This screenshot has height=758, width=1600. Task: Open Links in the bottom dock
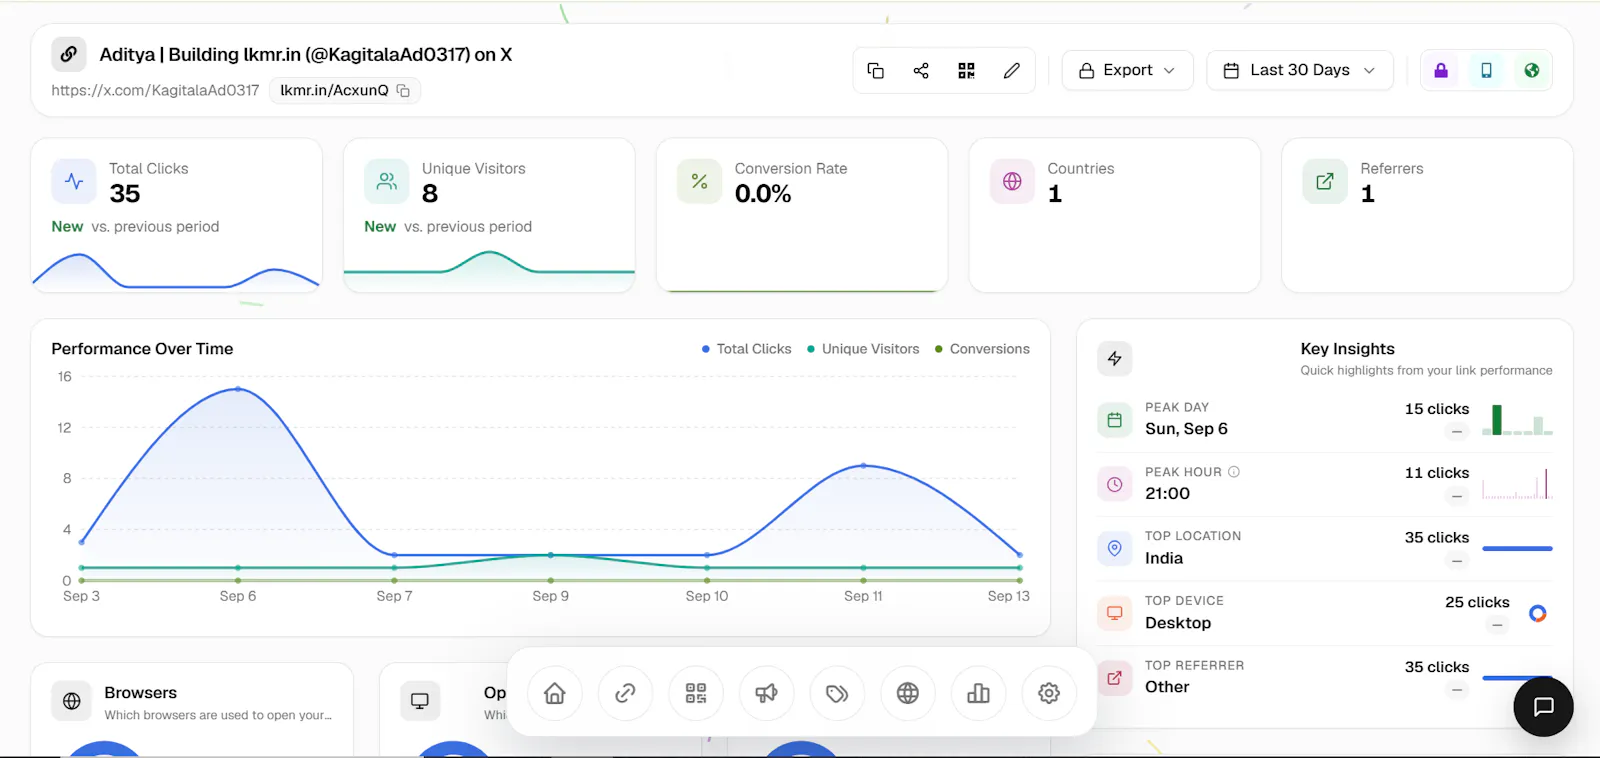(625, 693)
